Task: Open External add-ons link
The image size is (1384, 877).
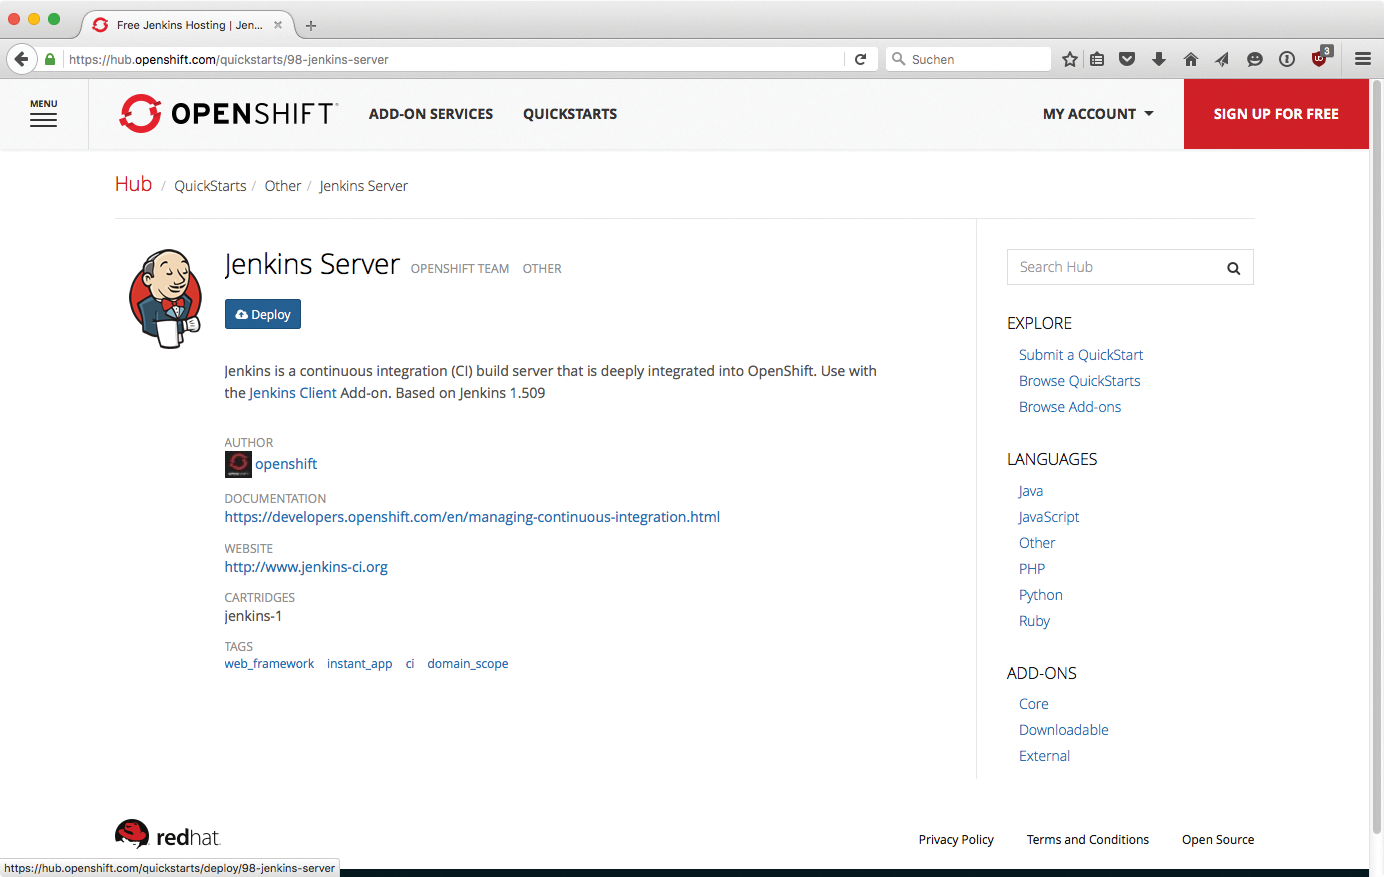Action: pos(1044,756)
